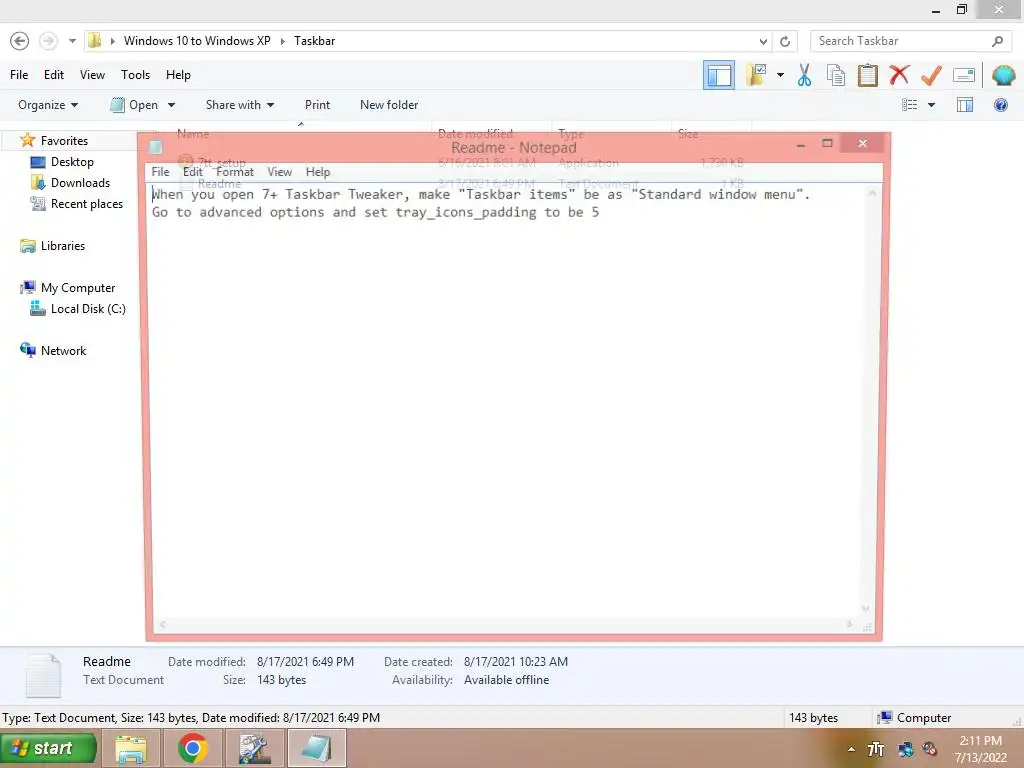Select Recent places in navigation pane
The width and height of the screenshot is (1024, 768).
point(87,204)
